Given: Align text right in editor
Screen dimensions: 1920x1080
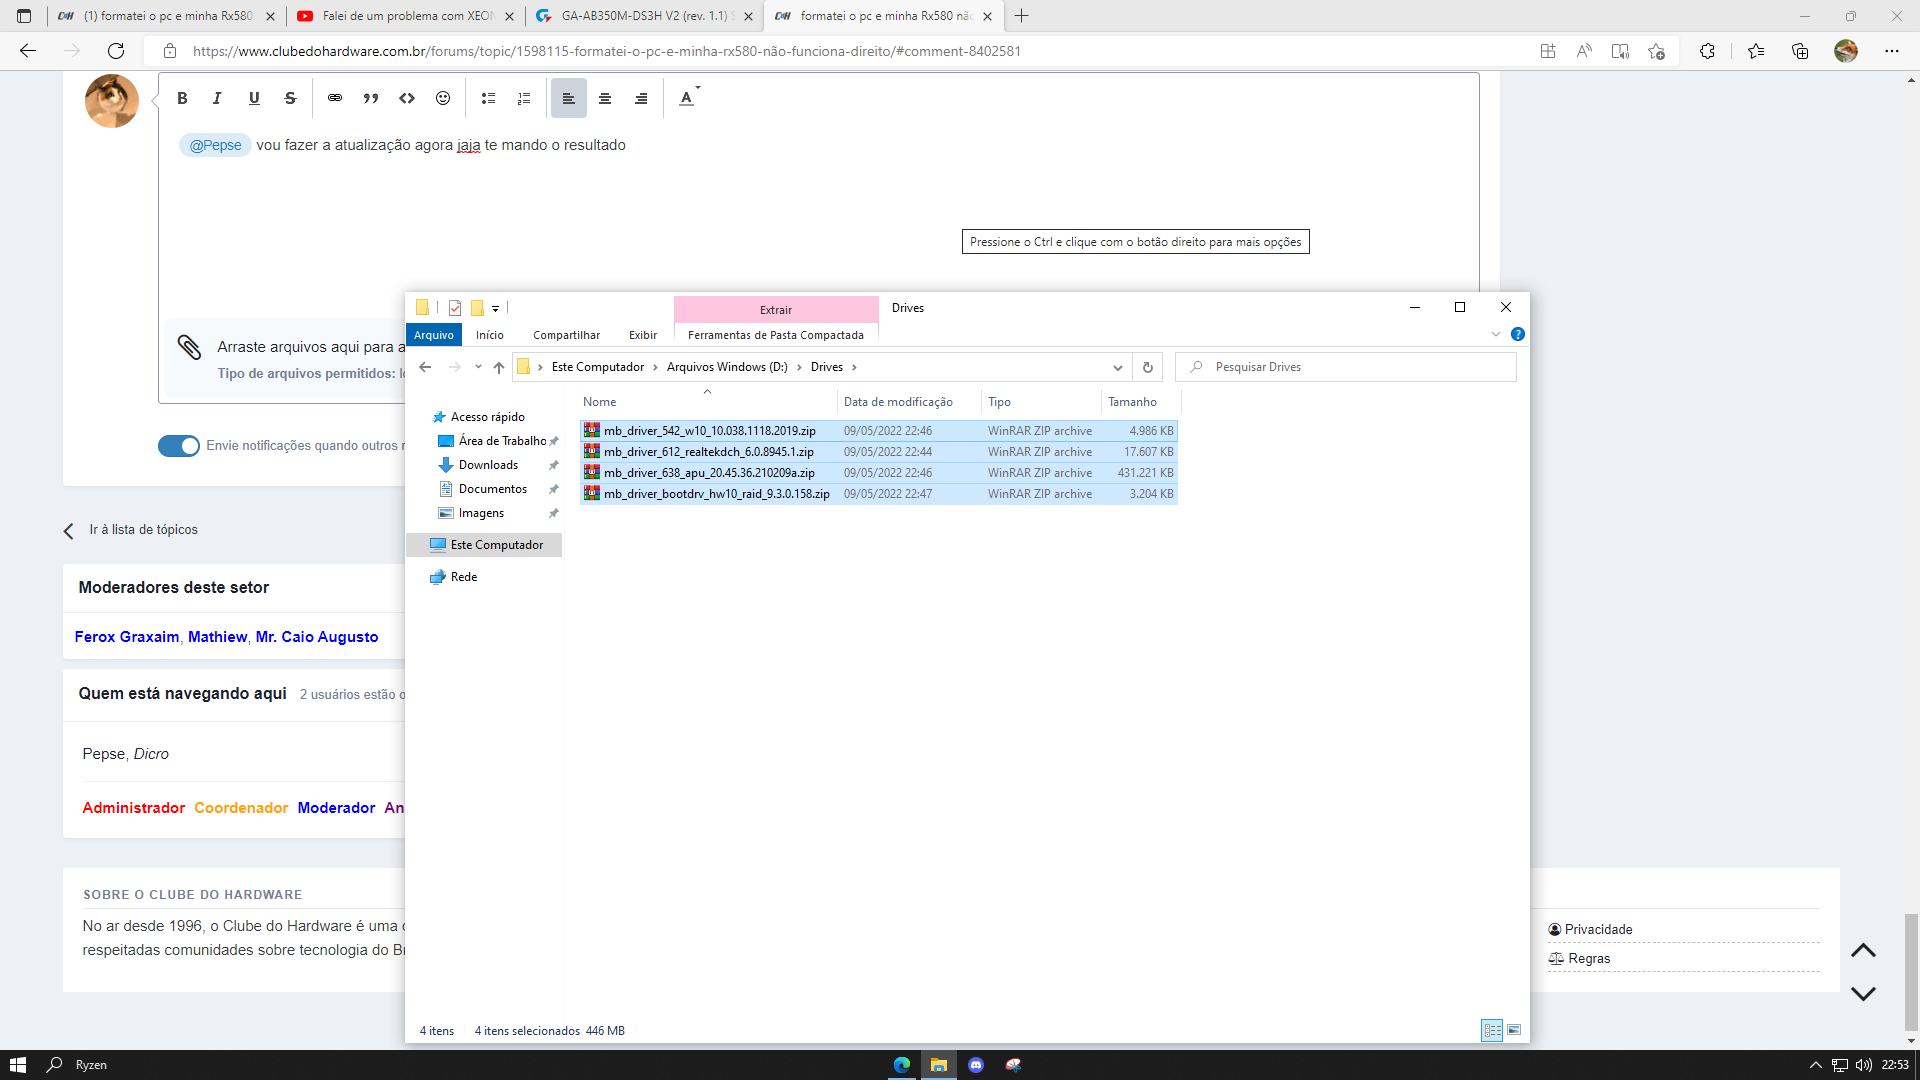Looking at the screenshot, I should click(x=641, y=98).
